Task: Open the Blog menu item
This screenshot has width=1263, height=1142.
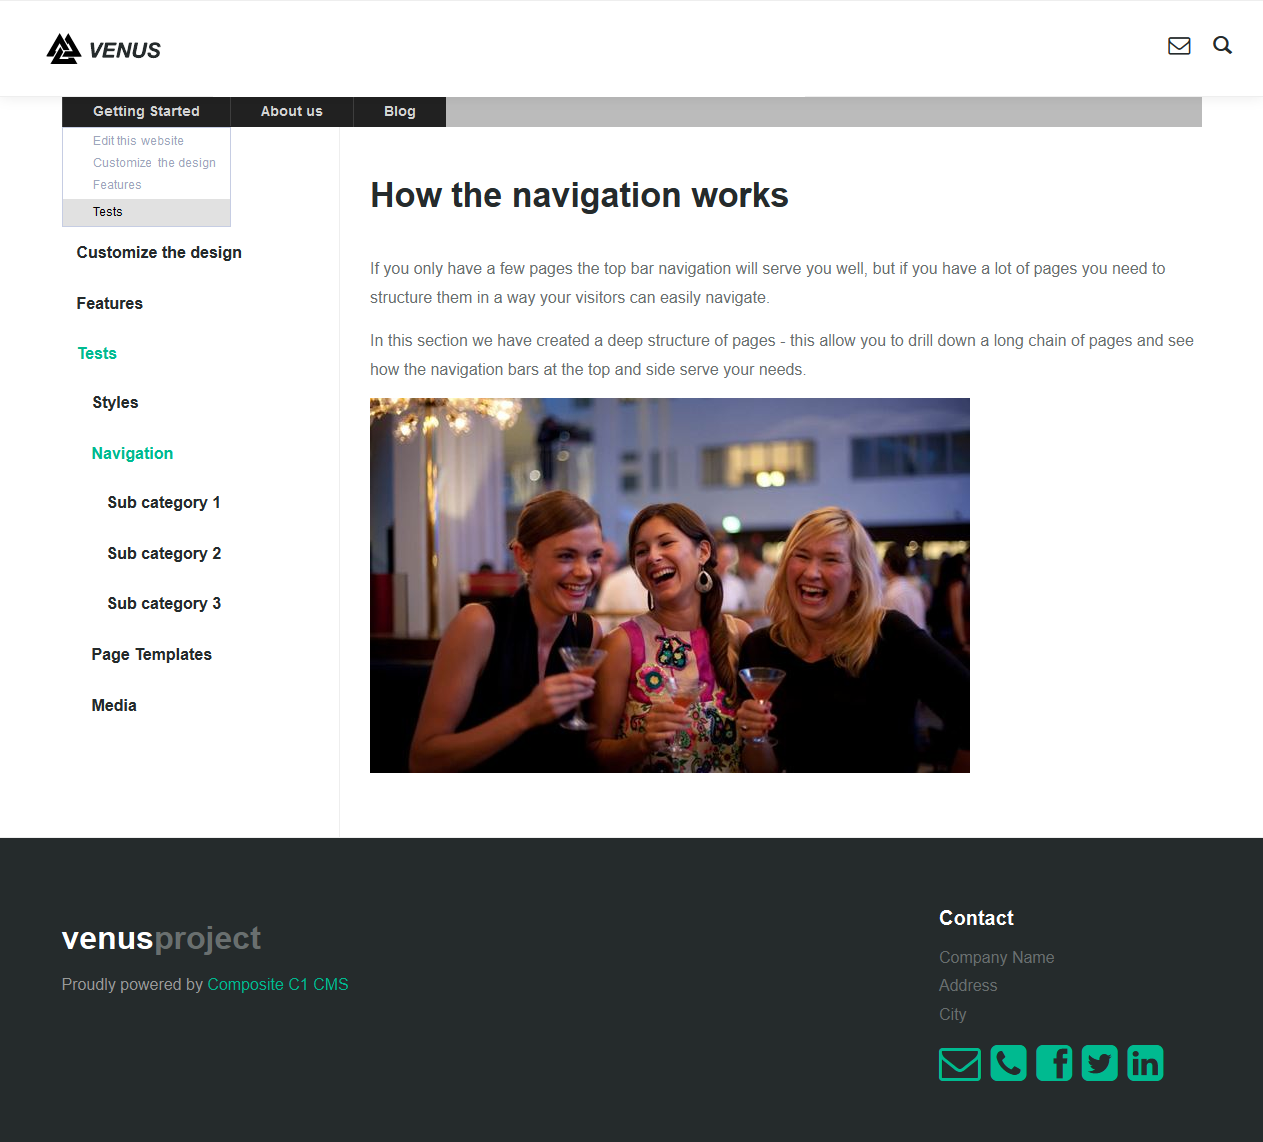Action: pyautogui.click(x=399, y=111)
